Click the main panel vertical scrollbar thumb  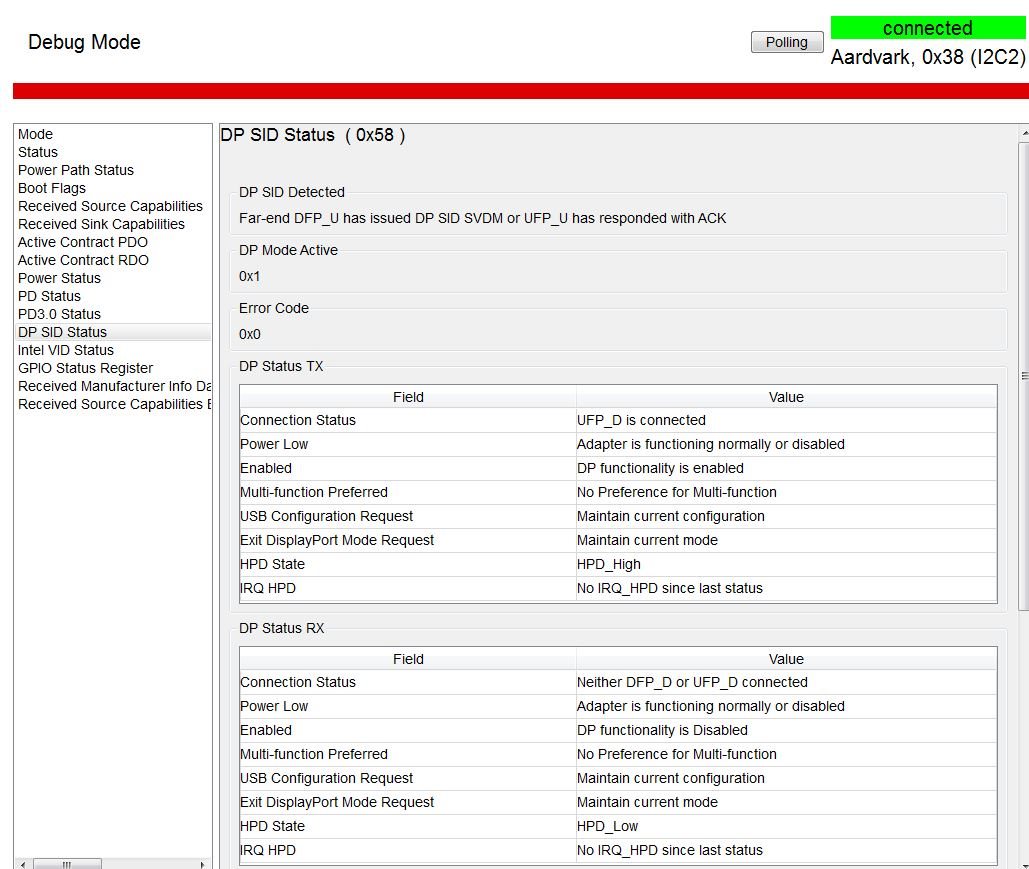(1024, 376)
